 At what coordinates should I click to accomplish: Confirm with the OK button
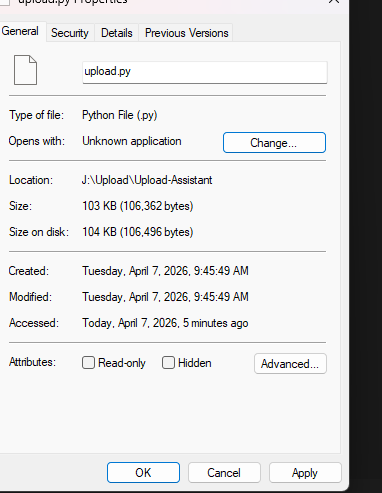(143, 472)
